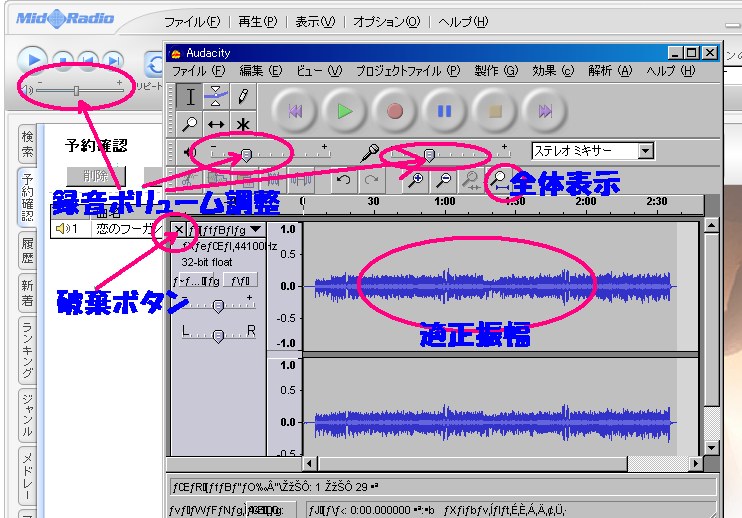742x518 pixels.
Task: Click Audacity Skip to End button
Action: 545,111
